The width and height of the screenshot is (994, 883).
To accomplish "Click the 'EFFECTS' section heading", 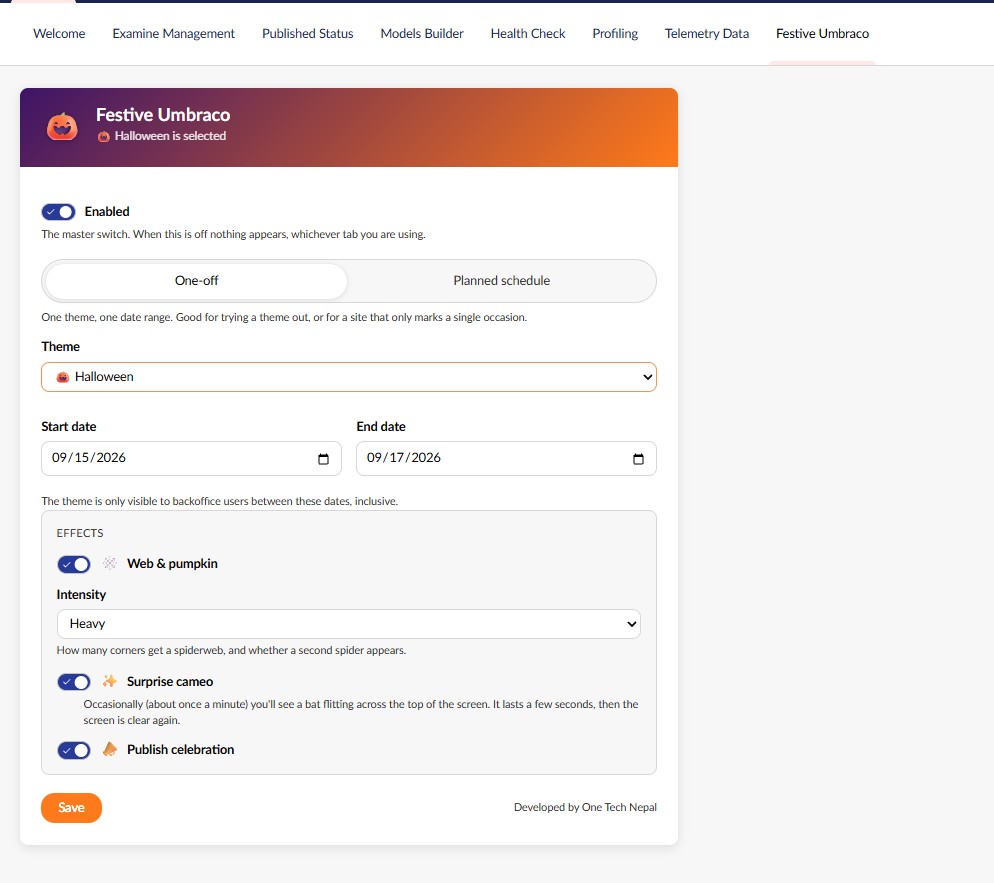I will 80,533.
